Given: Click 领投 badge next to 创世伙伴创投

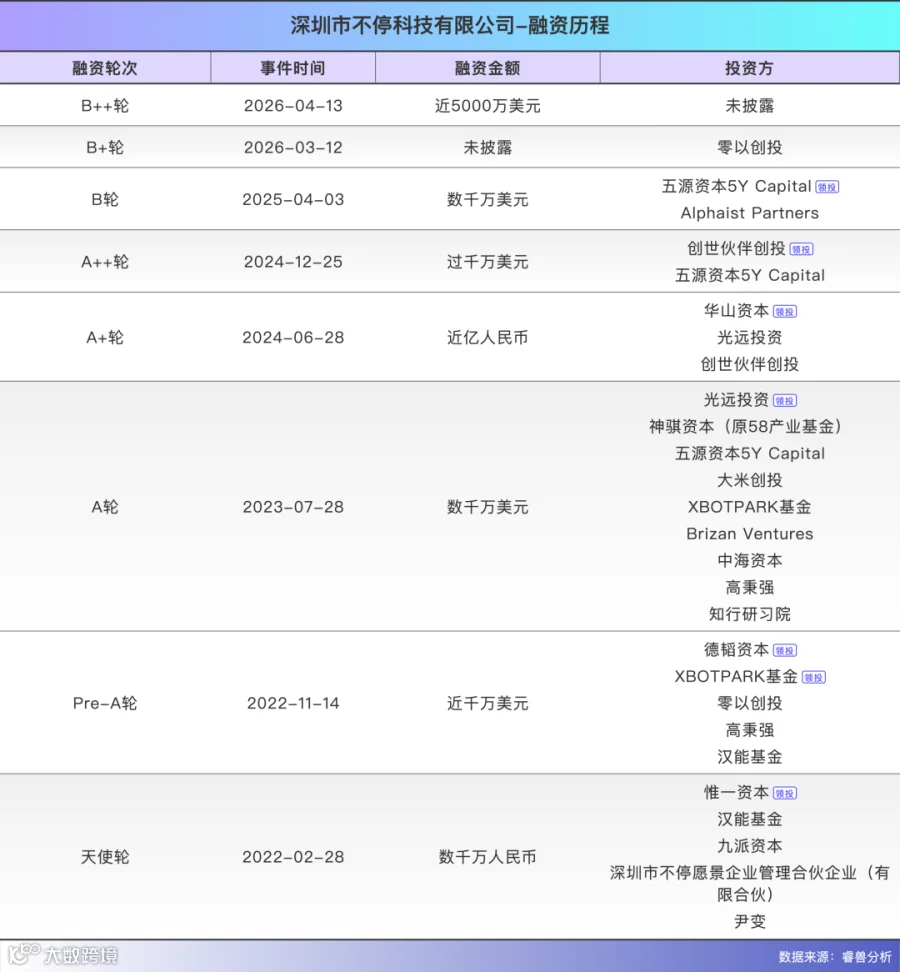Looking at the screenshot, I should point(801,249).
